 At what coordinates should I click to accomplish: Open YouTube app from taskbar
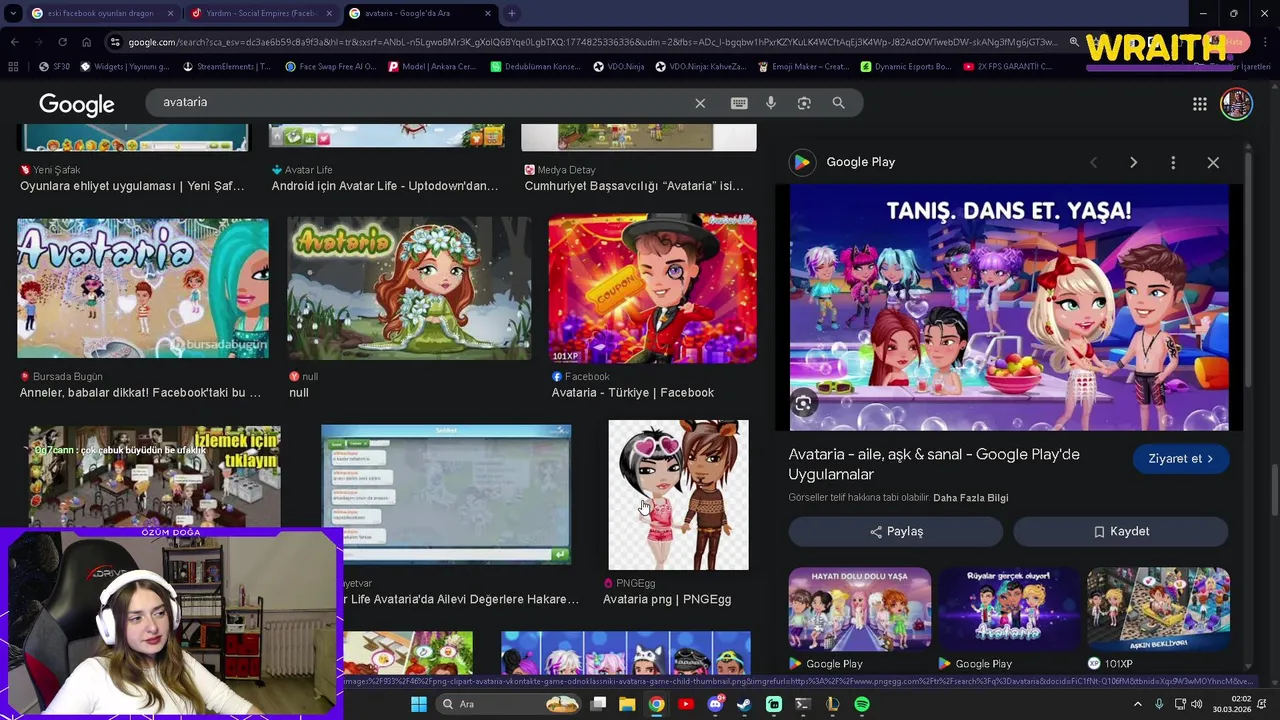pyautogui.click(x=685, y=704)
